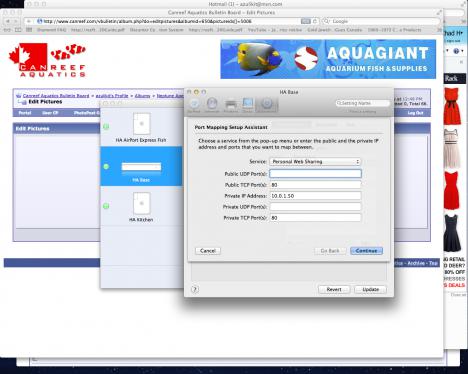Click the Go Back button

(x=330, y=251)
